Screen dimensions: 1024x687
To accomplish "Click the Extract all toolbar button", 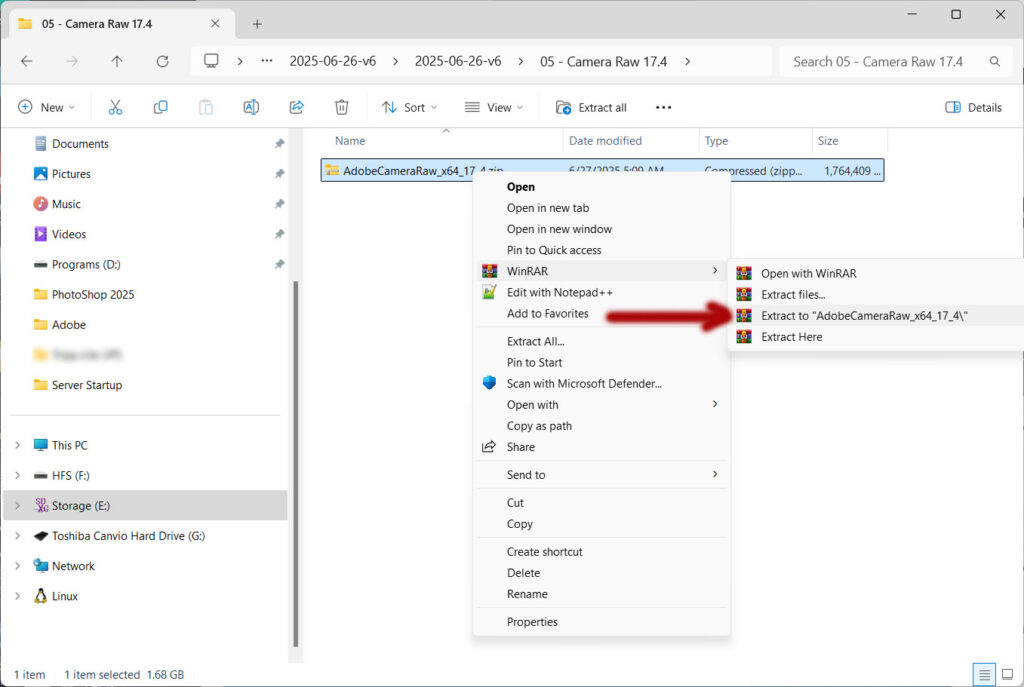I will pos(591,107).
